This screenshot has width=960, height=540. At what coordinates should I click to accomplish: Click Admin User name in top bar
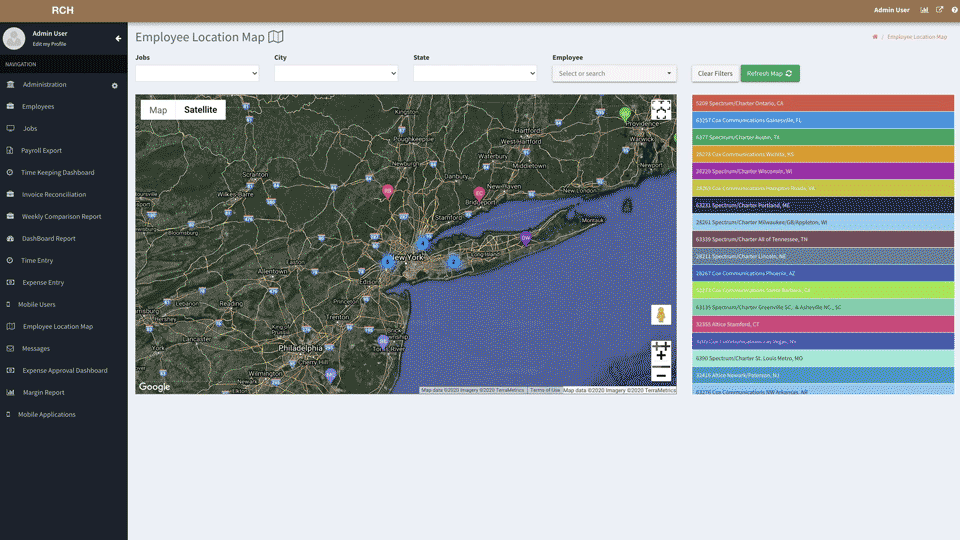point(891,10)
